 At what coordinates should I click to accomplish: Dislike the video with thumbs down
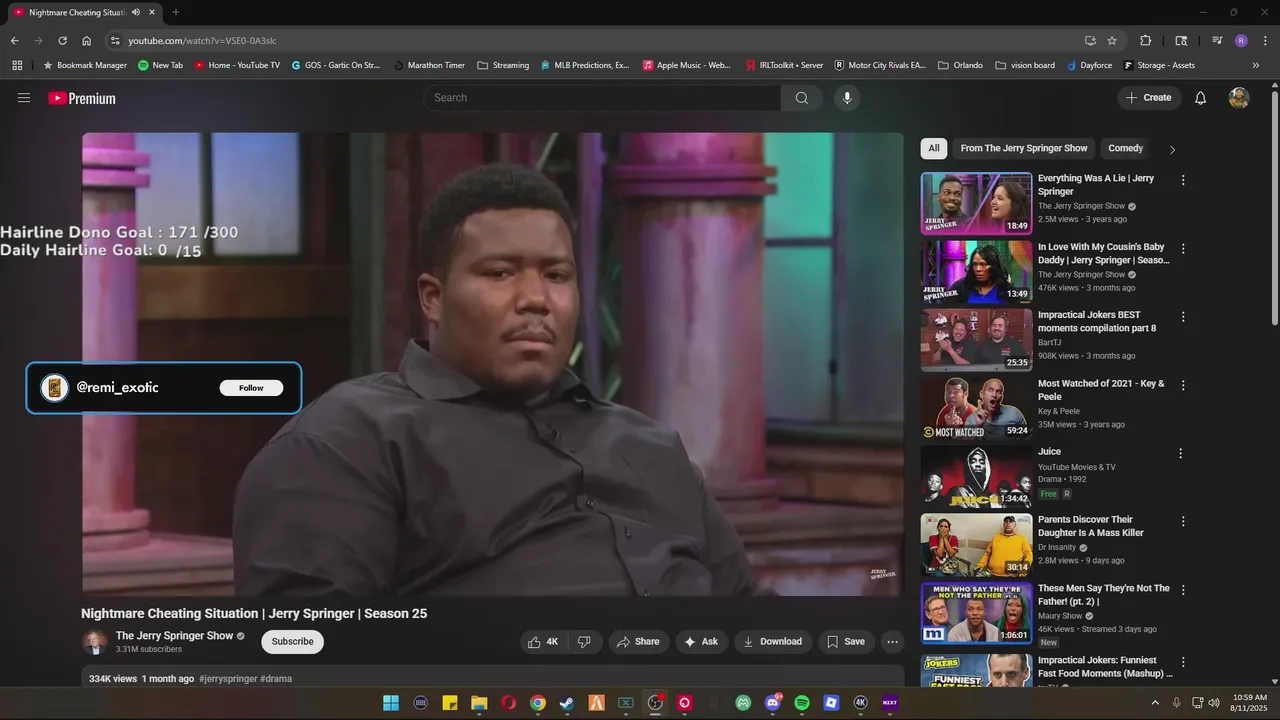click(x=585, y=642)
